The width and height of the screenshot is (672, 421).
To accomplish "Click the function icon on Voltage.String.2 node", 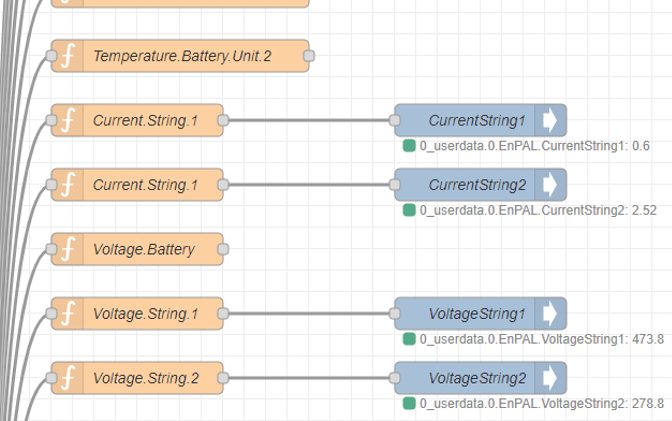I will [68, 378].
